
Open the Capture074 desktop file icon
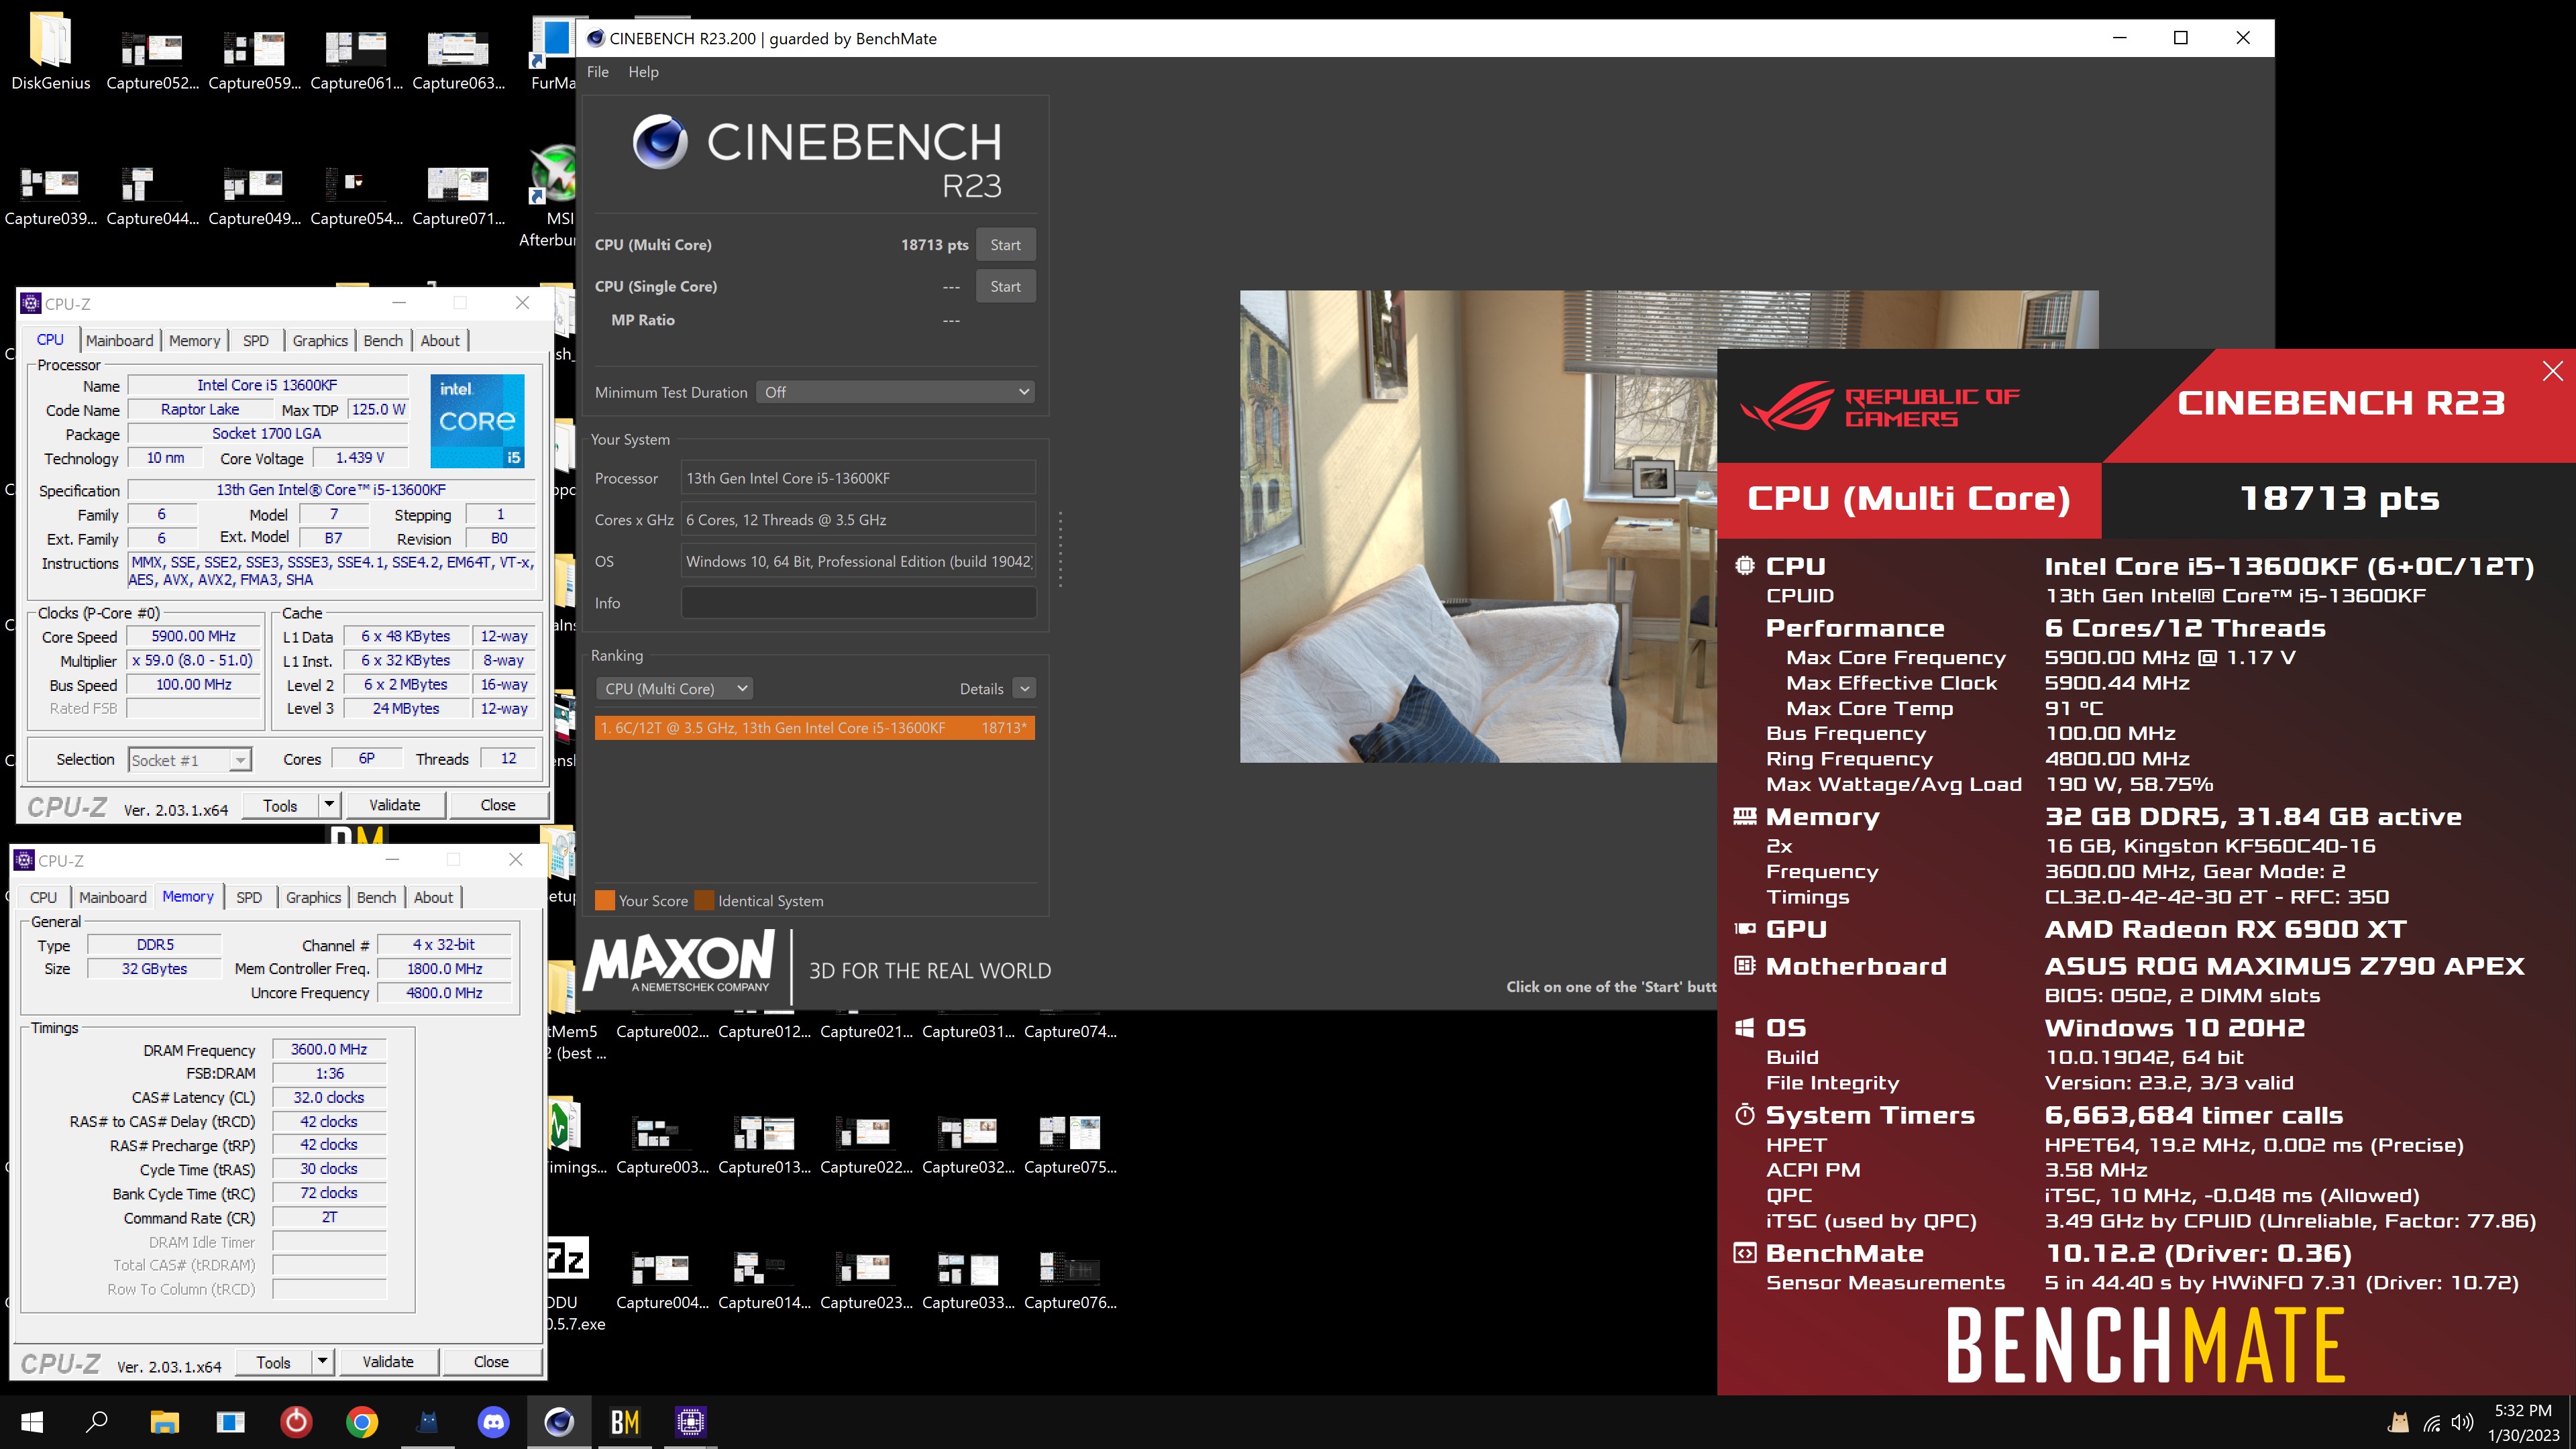pos(1070,1030)
